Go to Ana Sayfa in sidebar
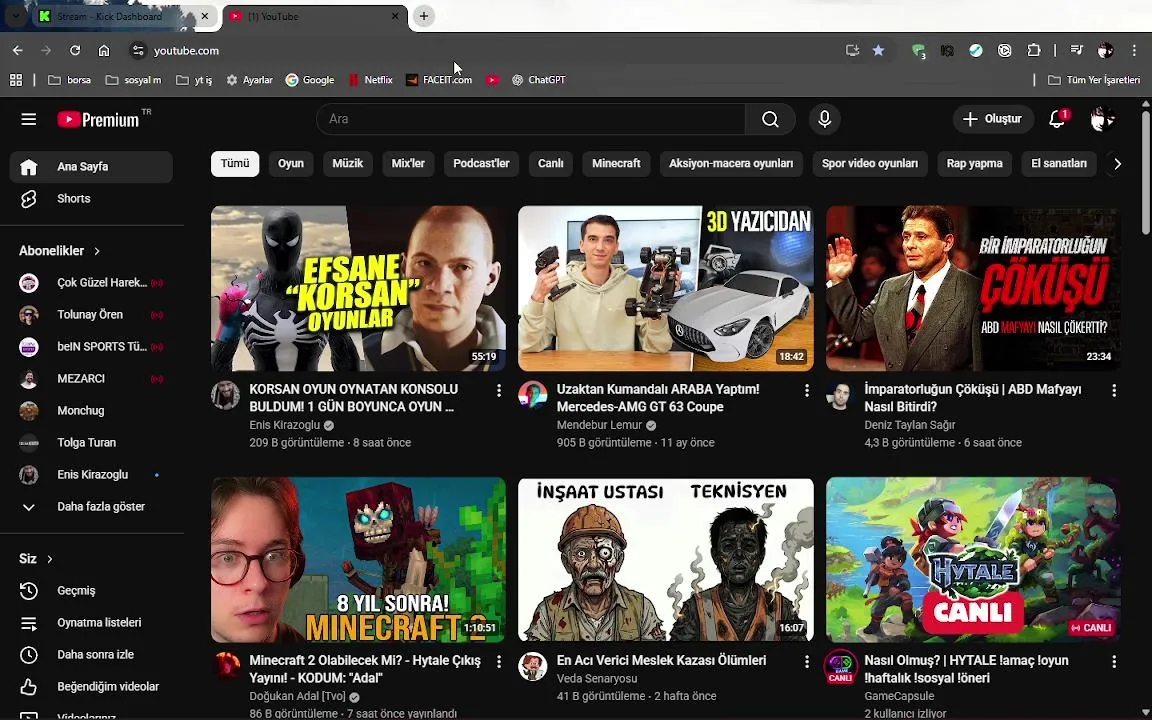The image size is (1152, 720). click(x=91, y=167)
